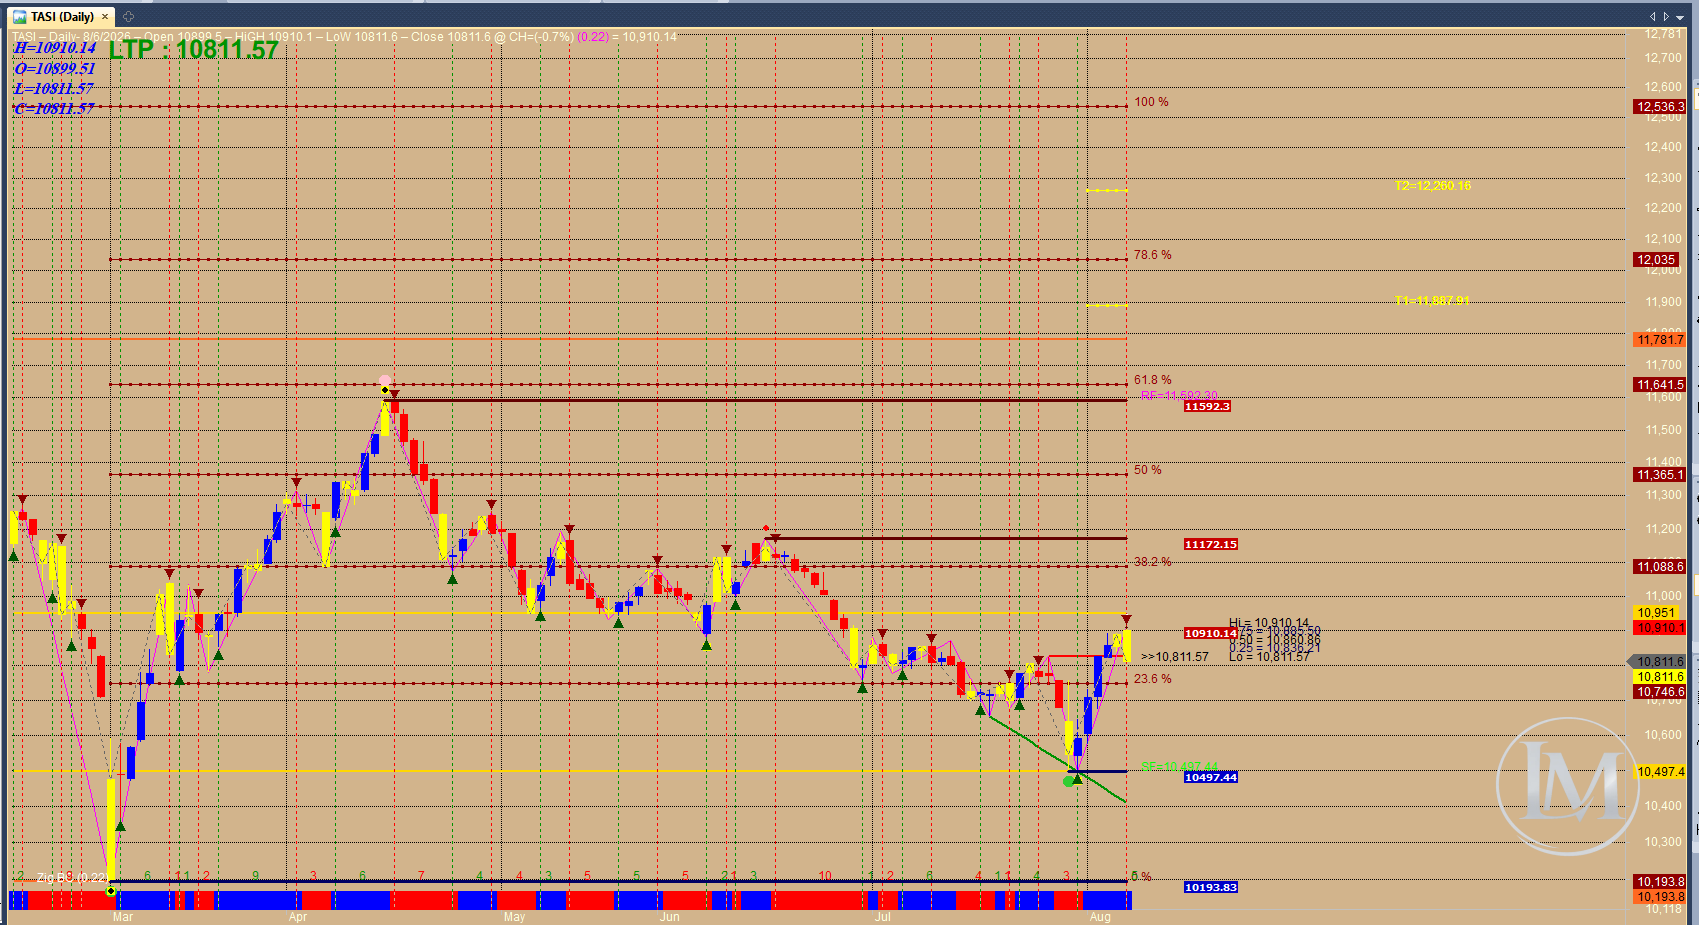Image resolution: width=1699 pixels, height=925 pixels.
Task: Click the red 11172.15 level label
Action: [1210, 545]
